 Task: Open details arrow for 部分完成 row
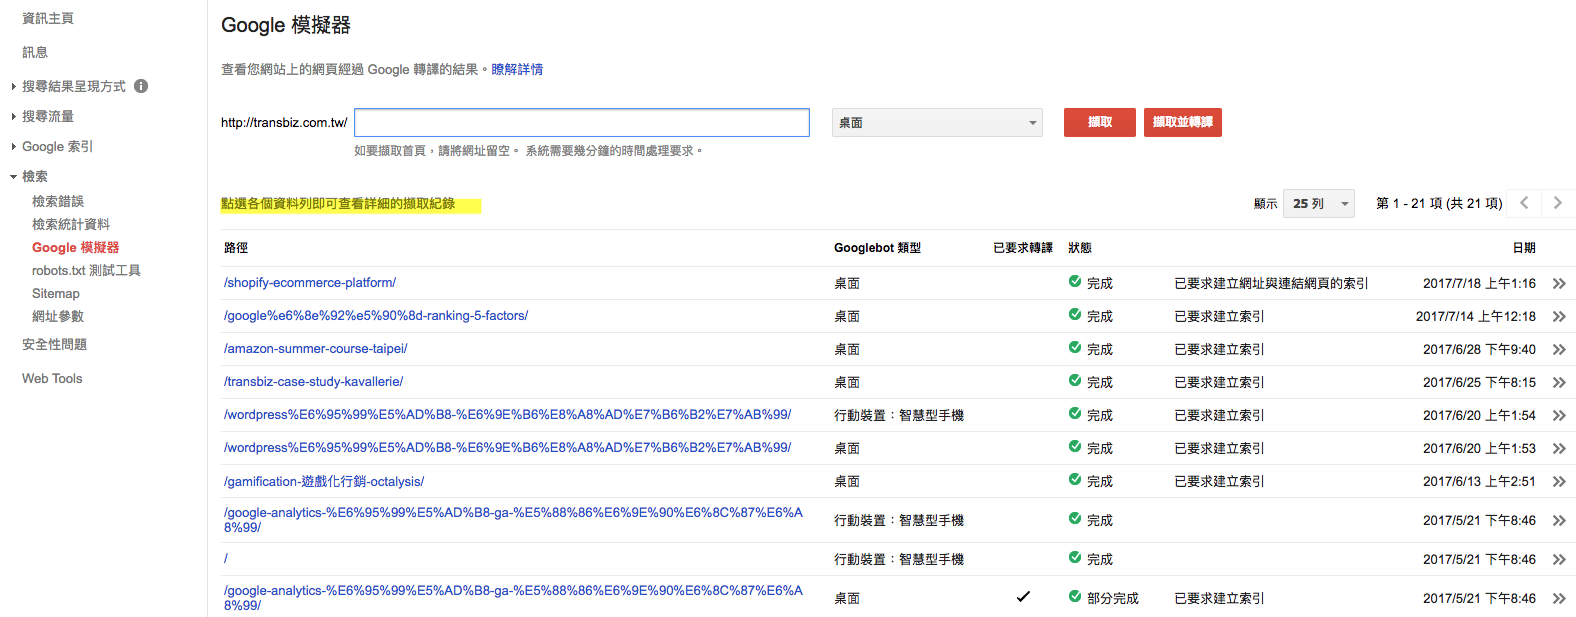[x=1558, y=599]
